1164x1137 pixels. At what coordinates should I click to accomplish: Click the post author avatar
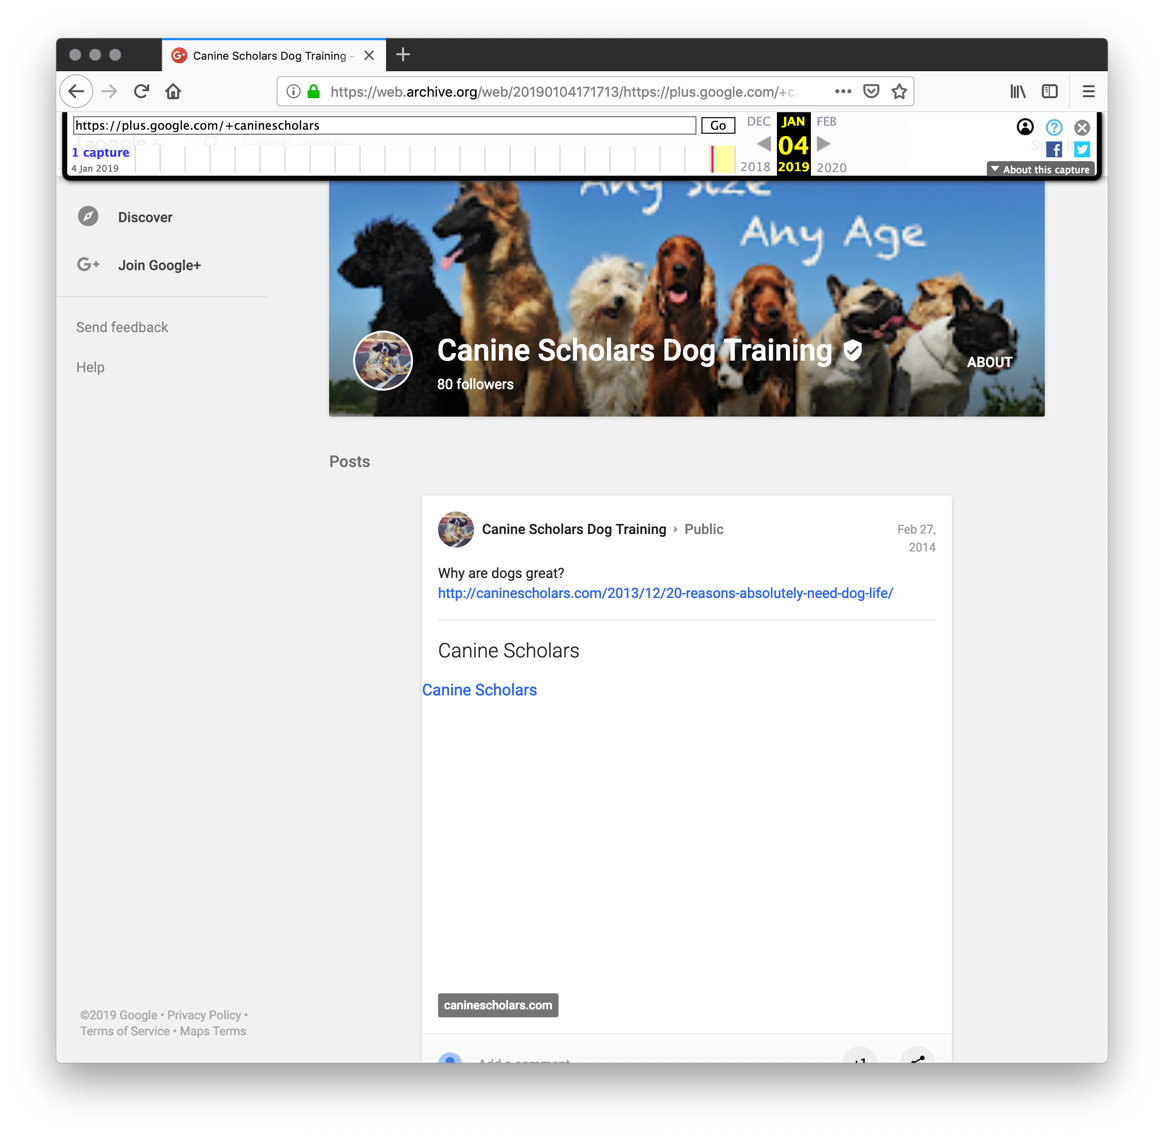[x=456, y=529]
